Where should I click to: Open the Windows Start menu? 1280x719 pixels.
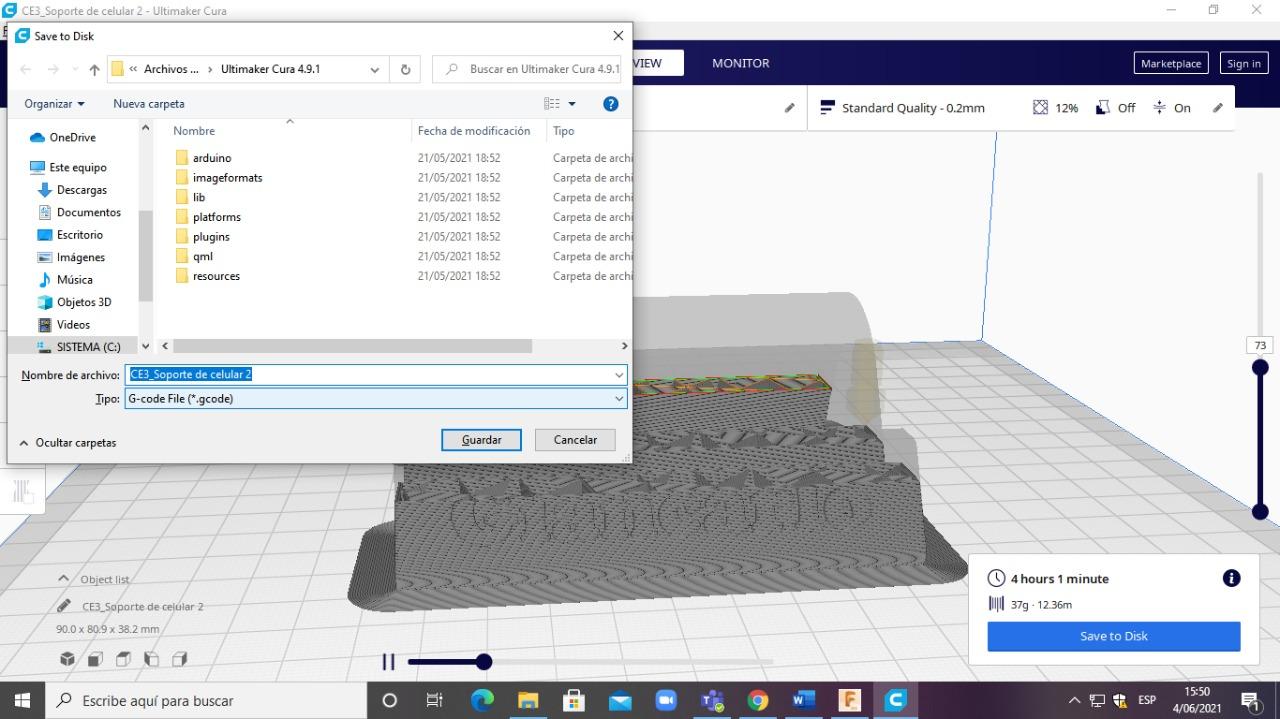[x=22, y=700]
